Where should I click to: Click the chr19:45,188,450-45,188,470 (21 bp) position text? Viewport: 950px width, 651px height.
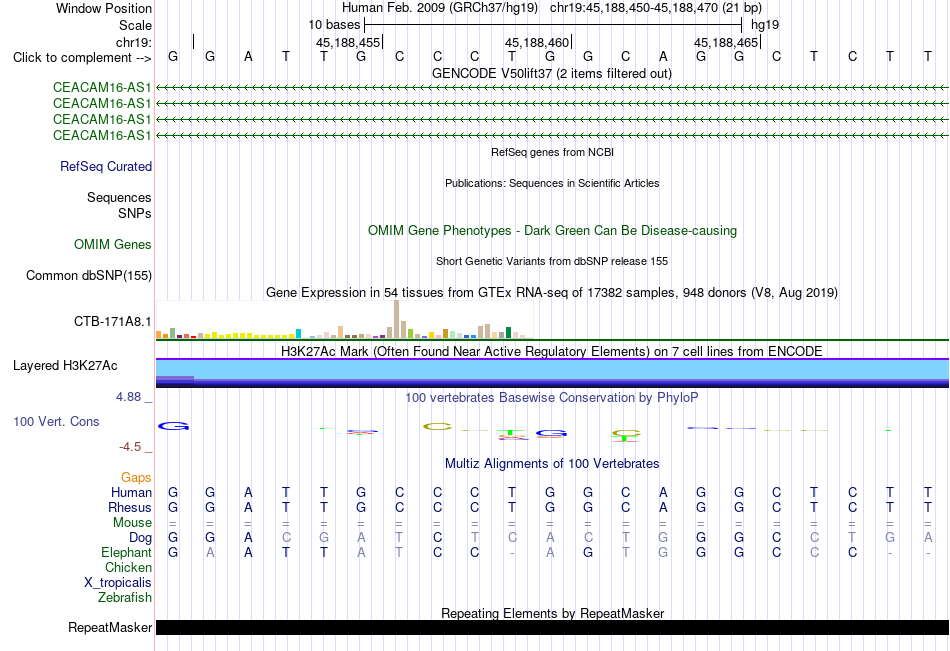point(656,8)
